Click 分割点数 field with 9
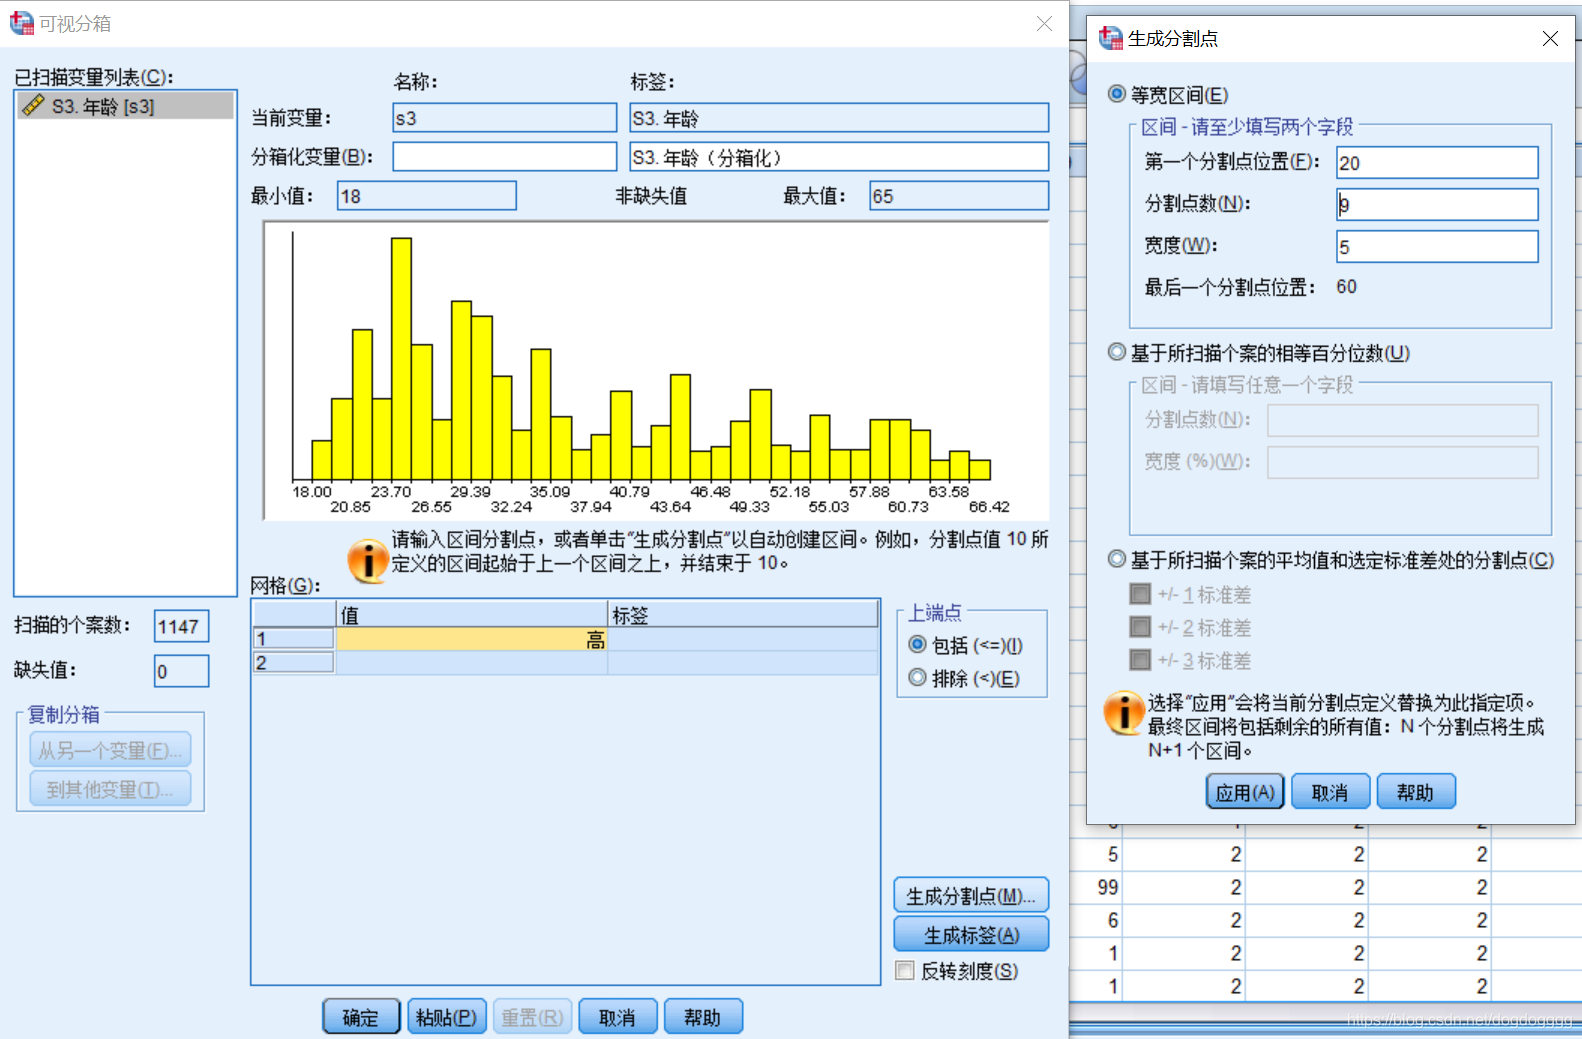Viewport: 1582px width, 1039px height. click(1437, 204)
